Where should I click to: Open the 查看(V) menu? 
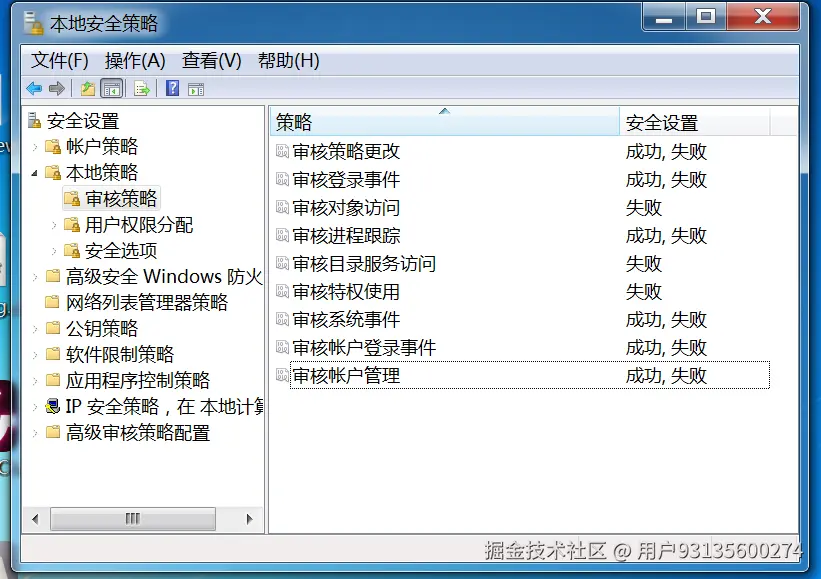(x=209, y=60)
